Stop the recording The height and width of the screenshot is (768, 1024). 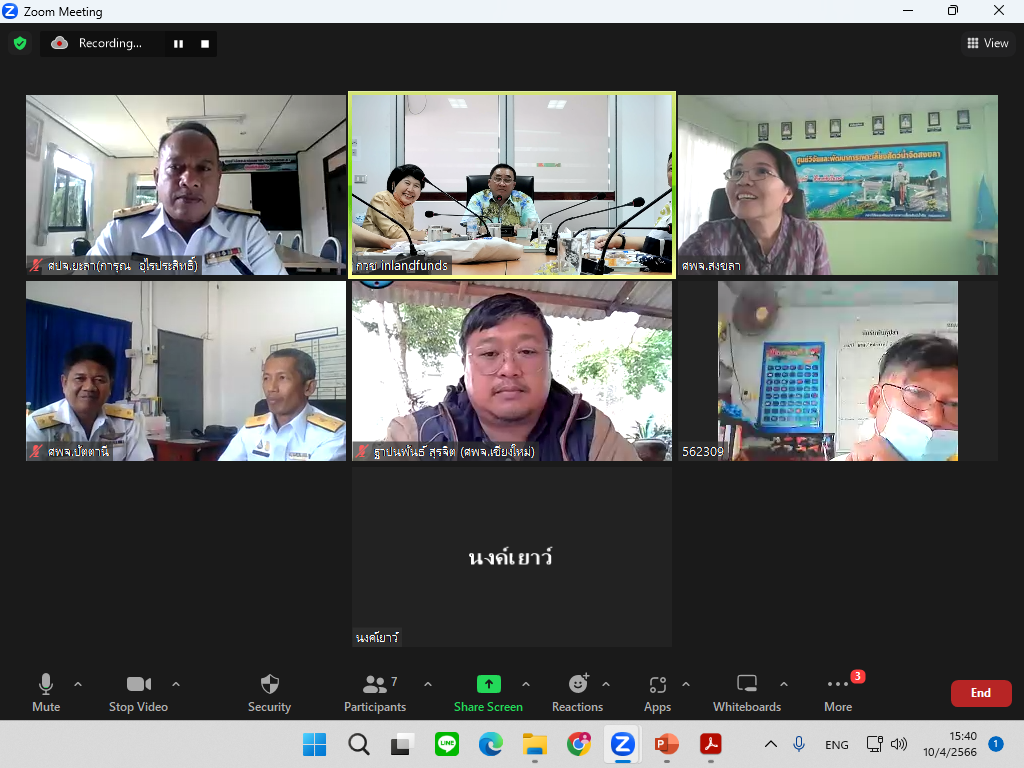click(205, 44)
